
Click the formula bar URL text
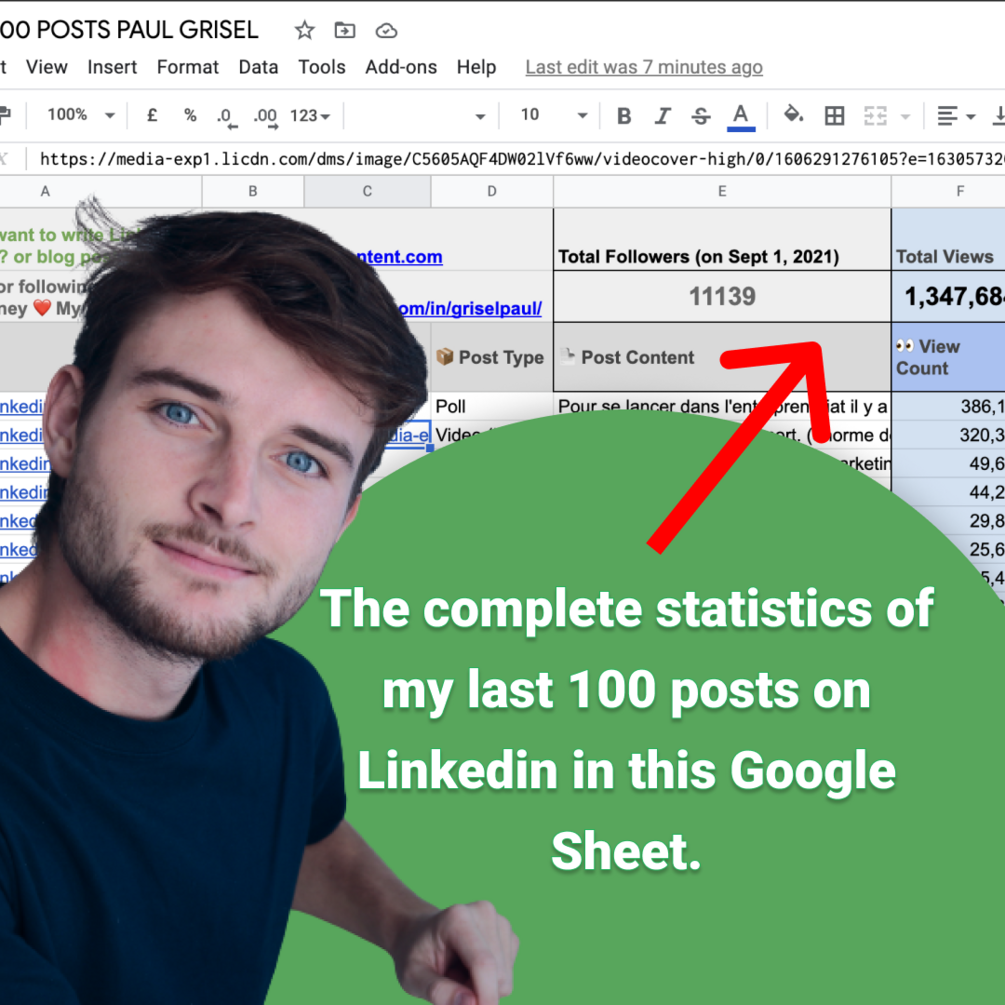click(x=522, y=159)
